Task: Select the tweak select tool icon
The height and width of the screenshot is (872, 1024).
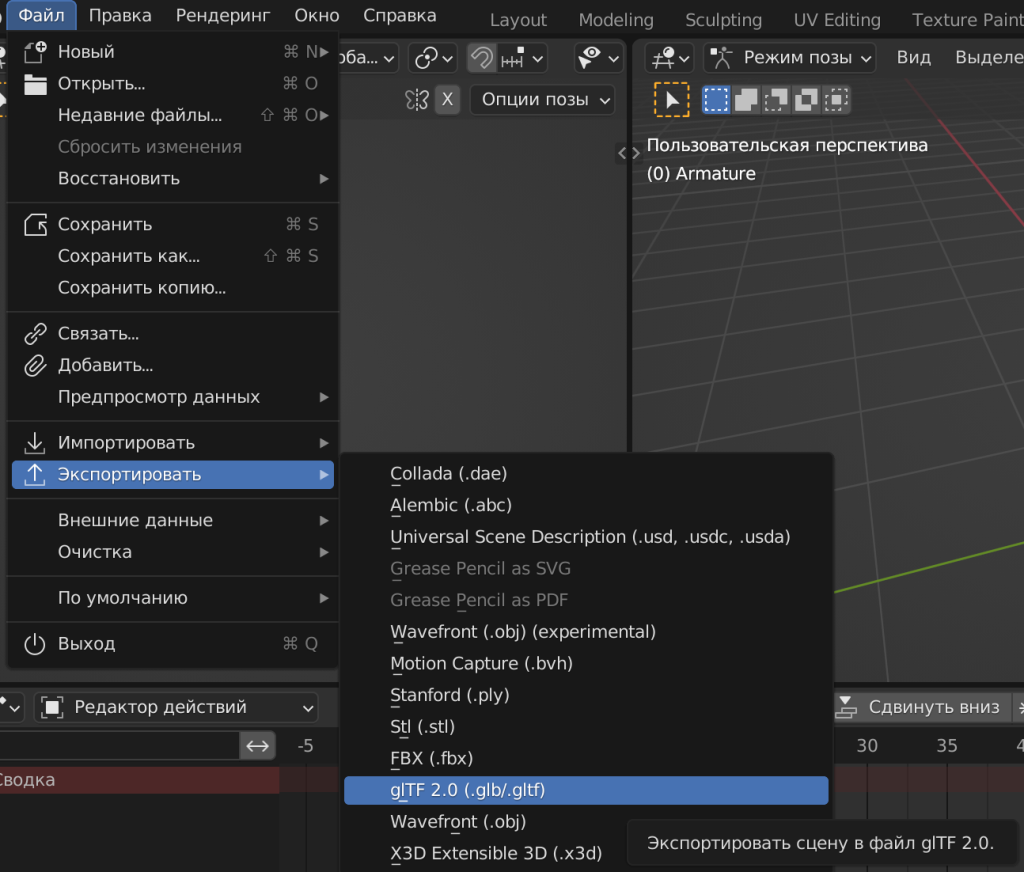Action: click(x=671, y=100)
